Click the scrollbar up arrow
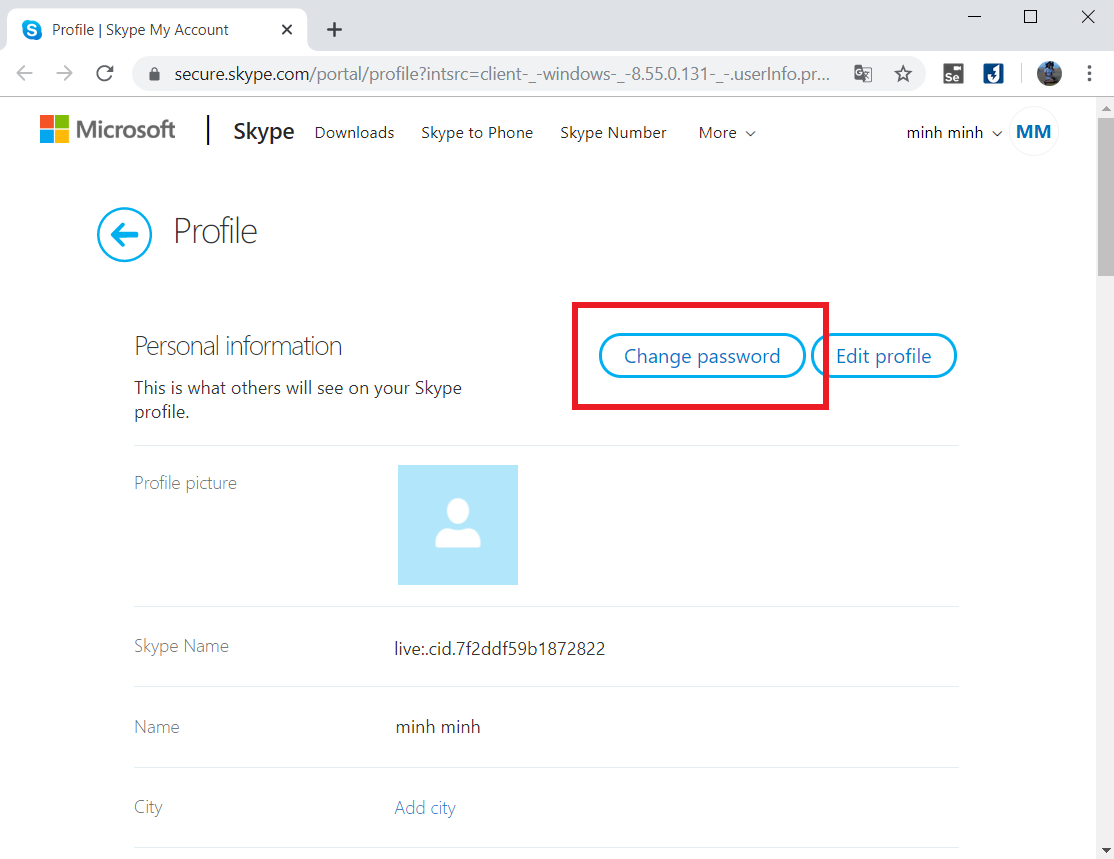The image size is (1114, 859). coord(1105,109)
